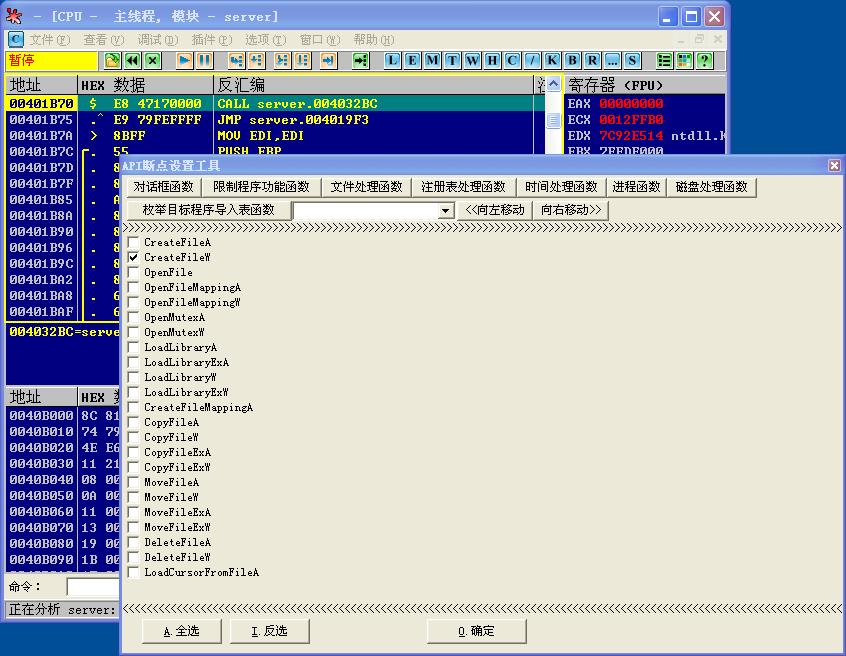Open Executable modules with E icon

(x=412, y=60)
